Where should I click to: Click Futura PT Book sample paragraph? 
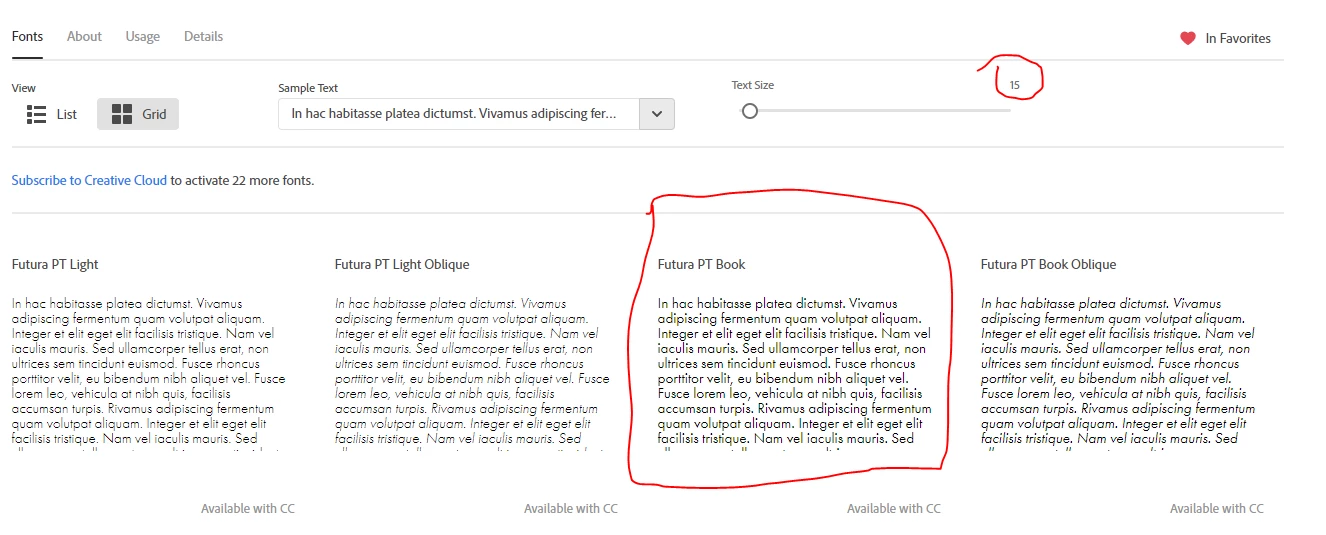point(795,373)
